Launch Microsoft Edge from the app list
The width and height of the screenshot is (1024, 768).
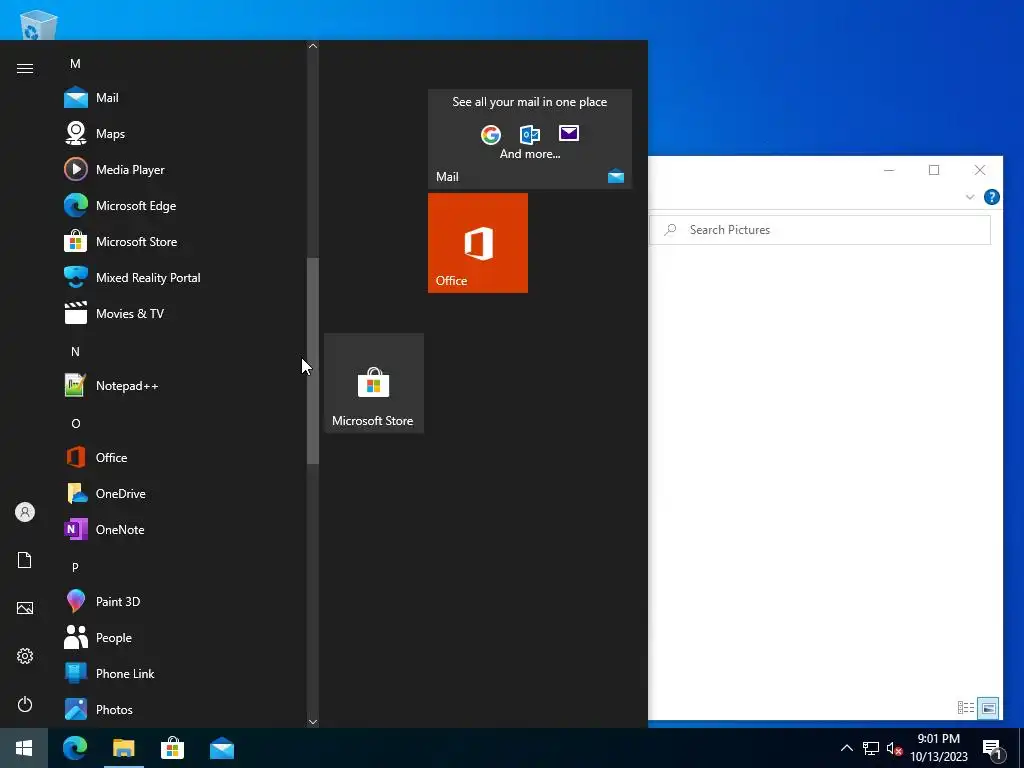[x=182, y=206]
